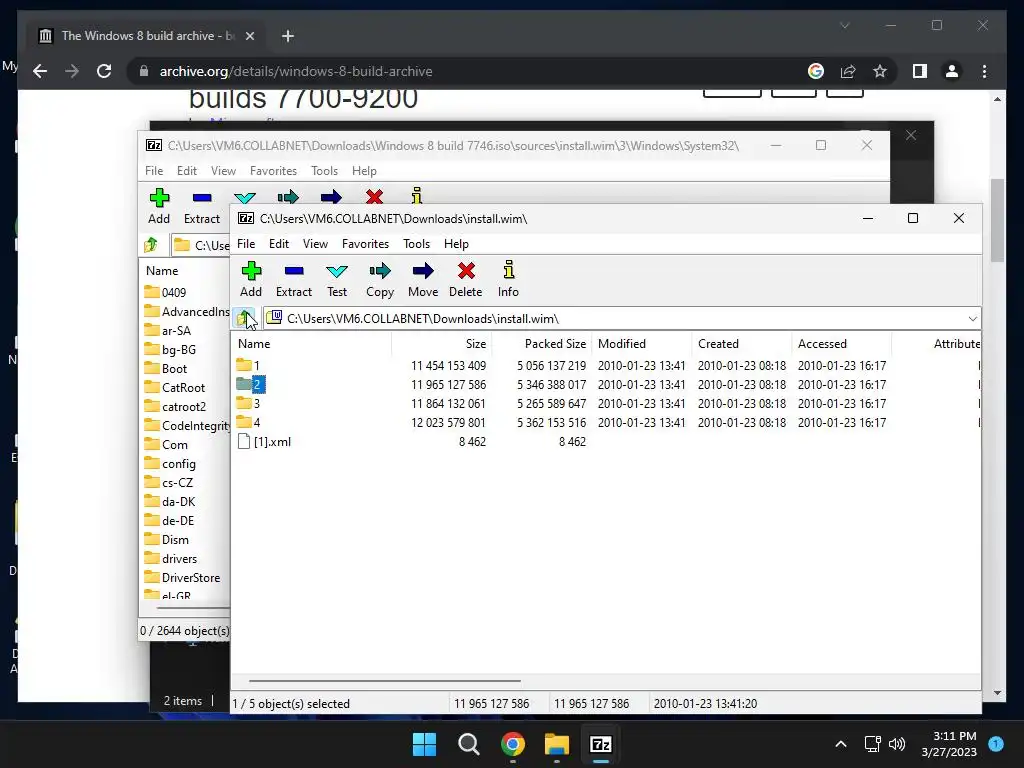Open File menu in background System32 window
This screenshot has width=1024, height=768.
[x=154, y=170]
